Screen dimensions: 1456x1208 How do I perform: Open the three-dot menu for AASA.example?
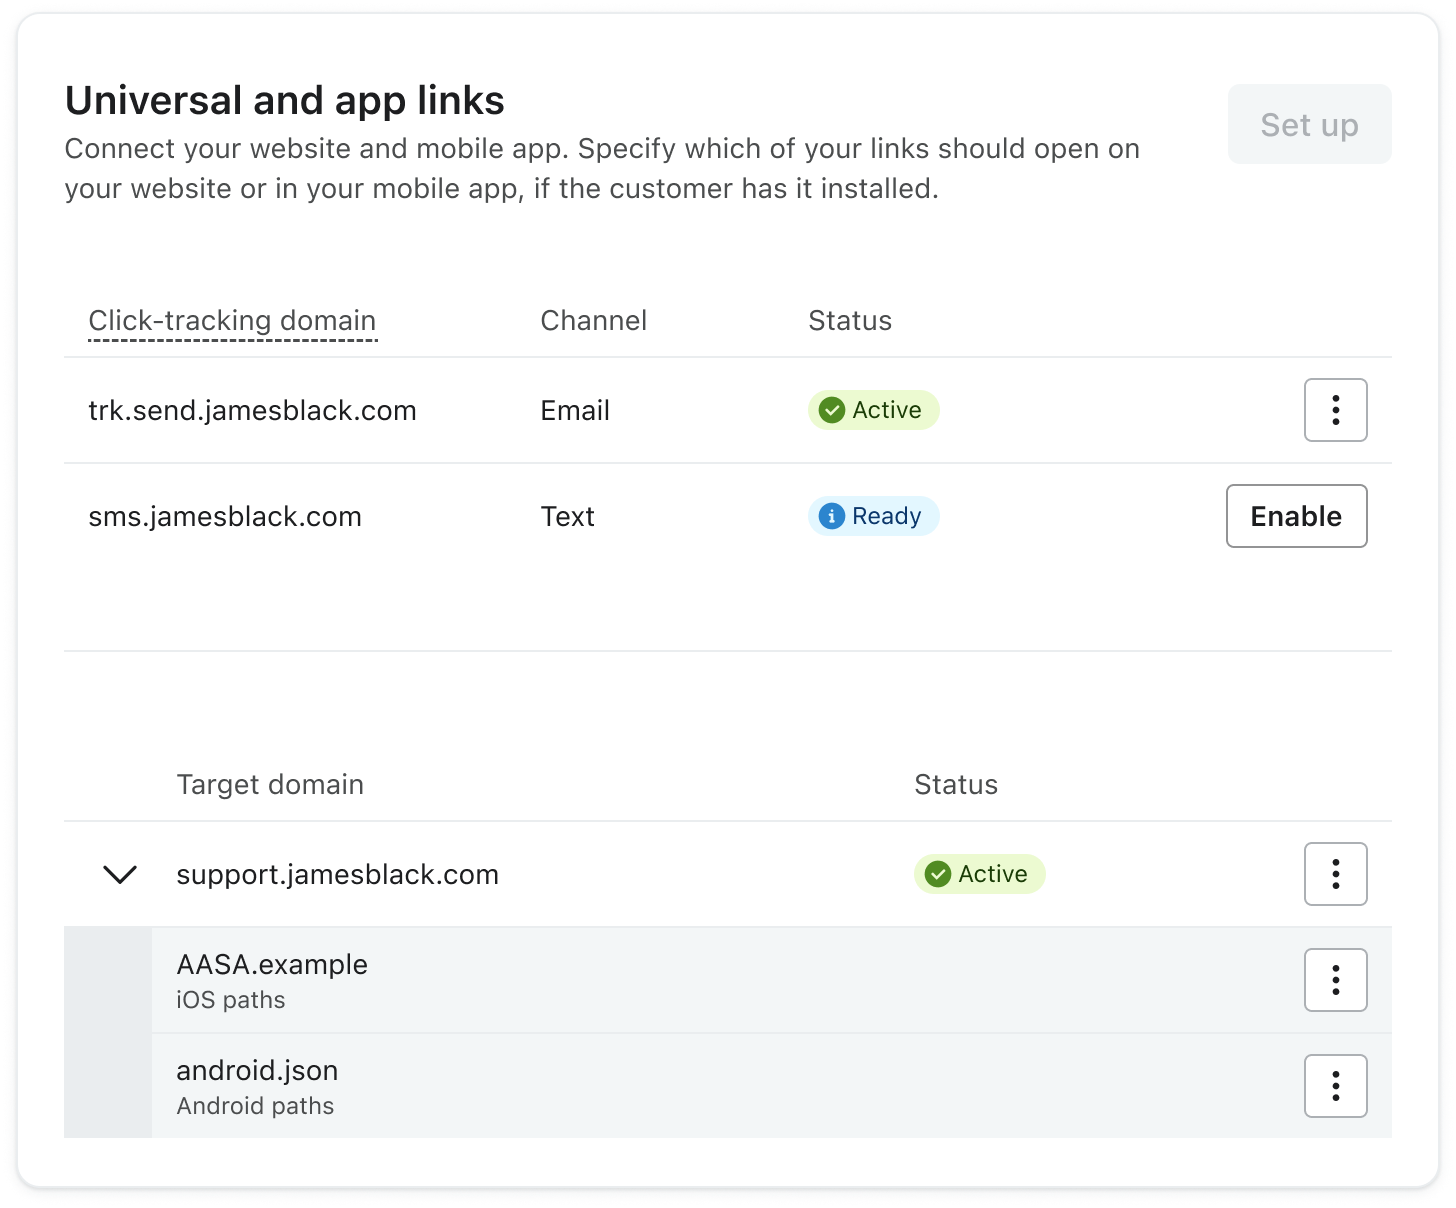[1335, 980]
